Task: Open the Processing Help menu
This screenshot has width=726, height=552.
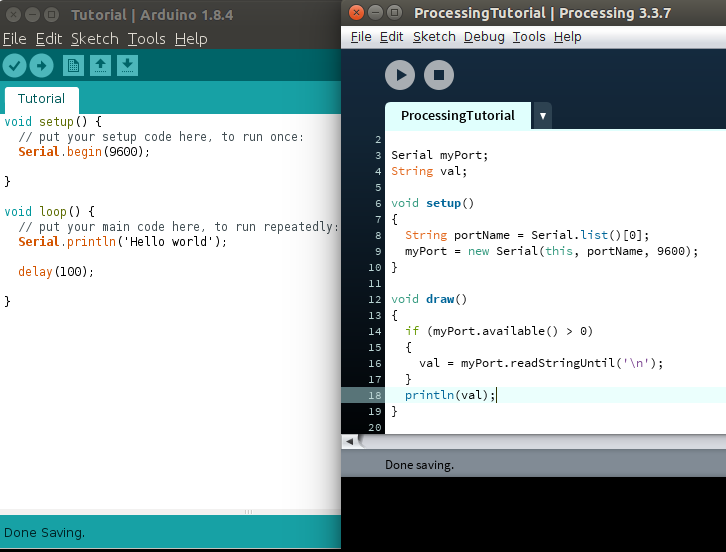Action: (568, 37)
